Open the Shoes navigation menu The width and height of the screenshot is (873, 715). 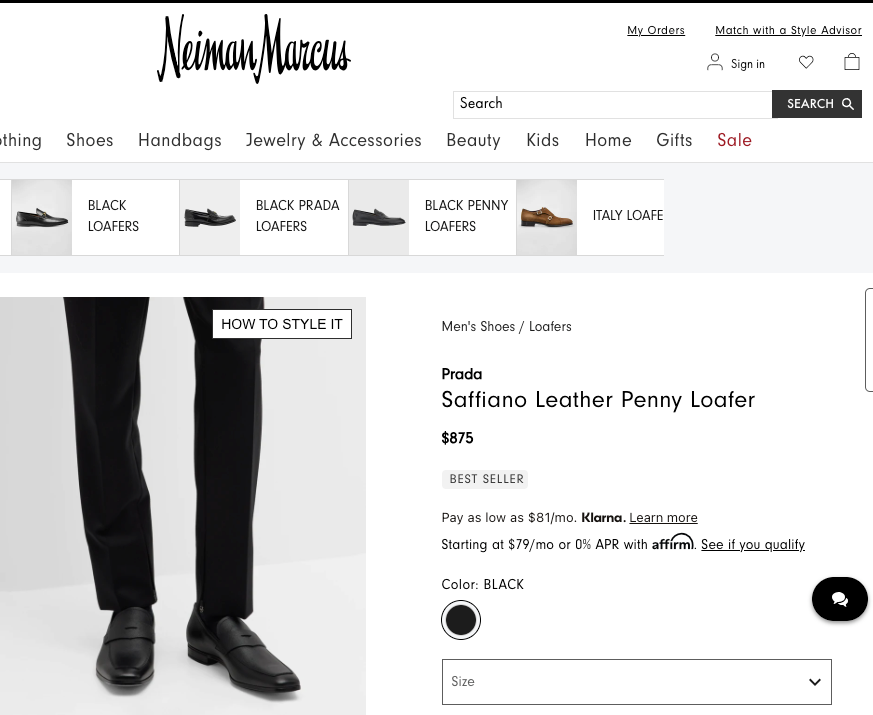click(x=89, y=141)
